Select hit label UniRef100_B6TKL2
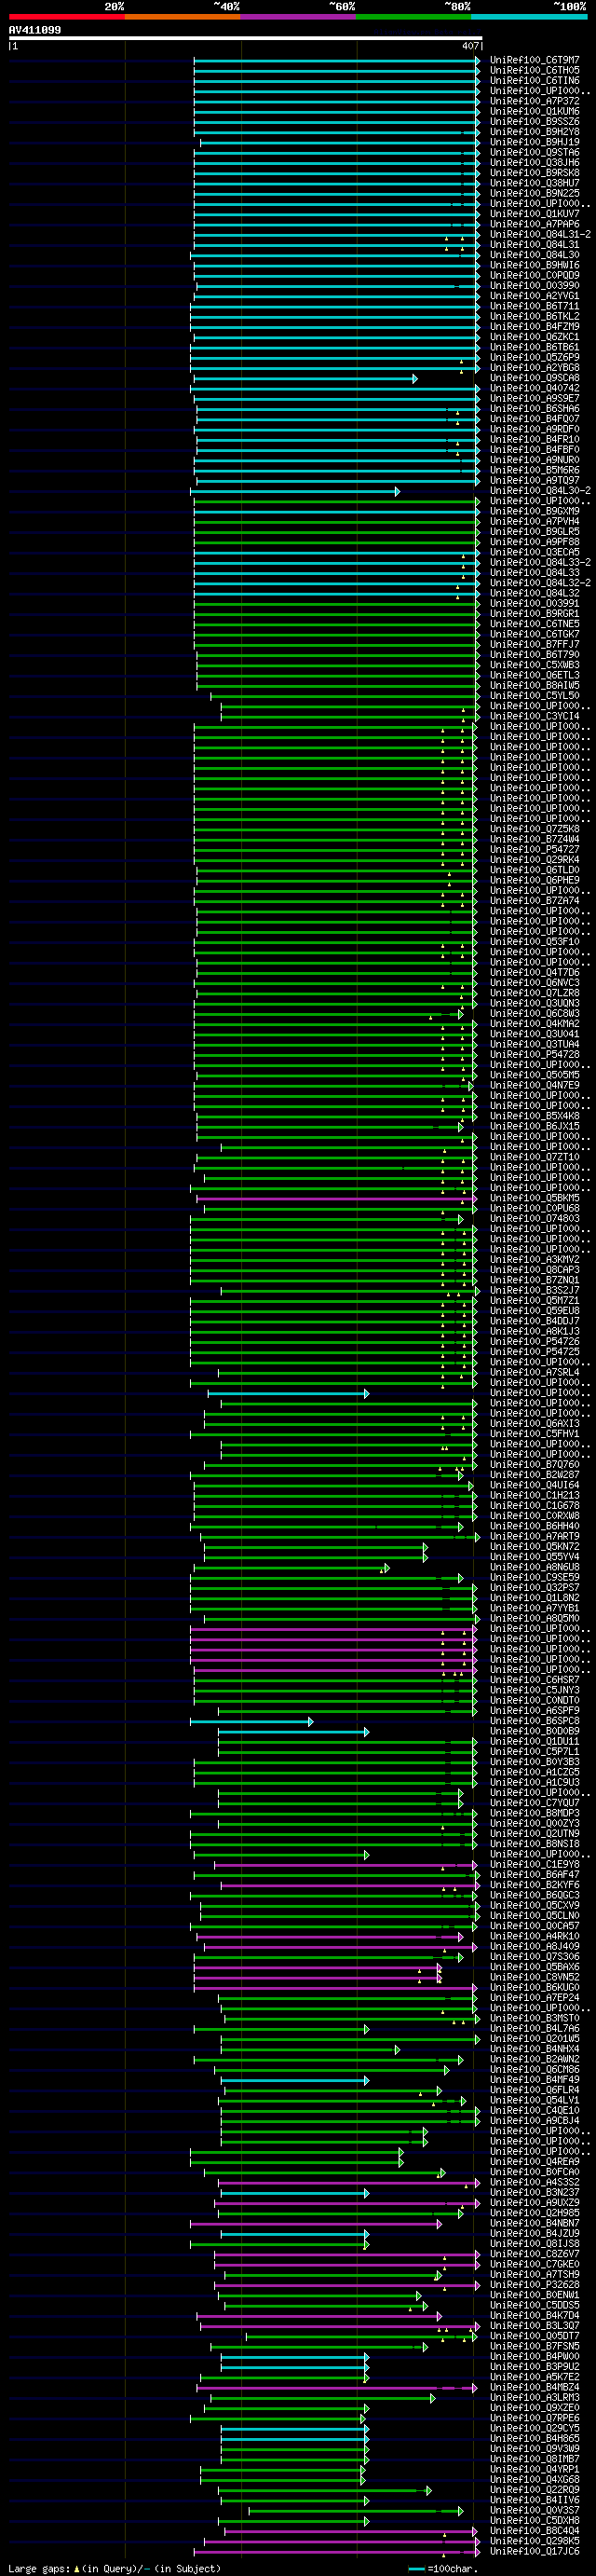This screenshot has height=2576, width=596. 534,316
